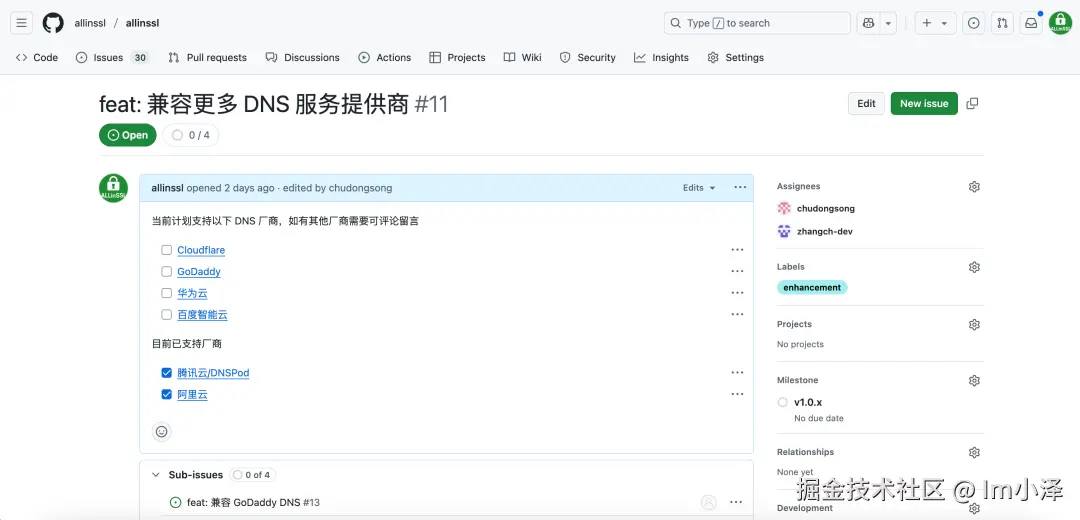Open the 腾讯云/DNSPod row options menu
The width and height of the screenshot is (1080, 520).
737,373
